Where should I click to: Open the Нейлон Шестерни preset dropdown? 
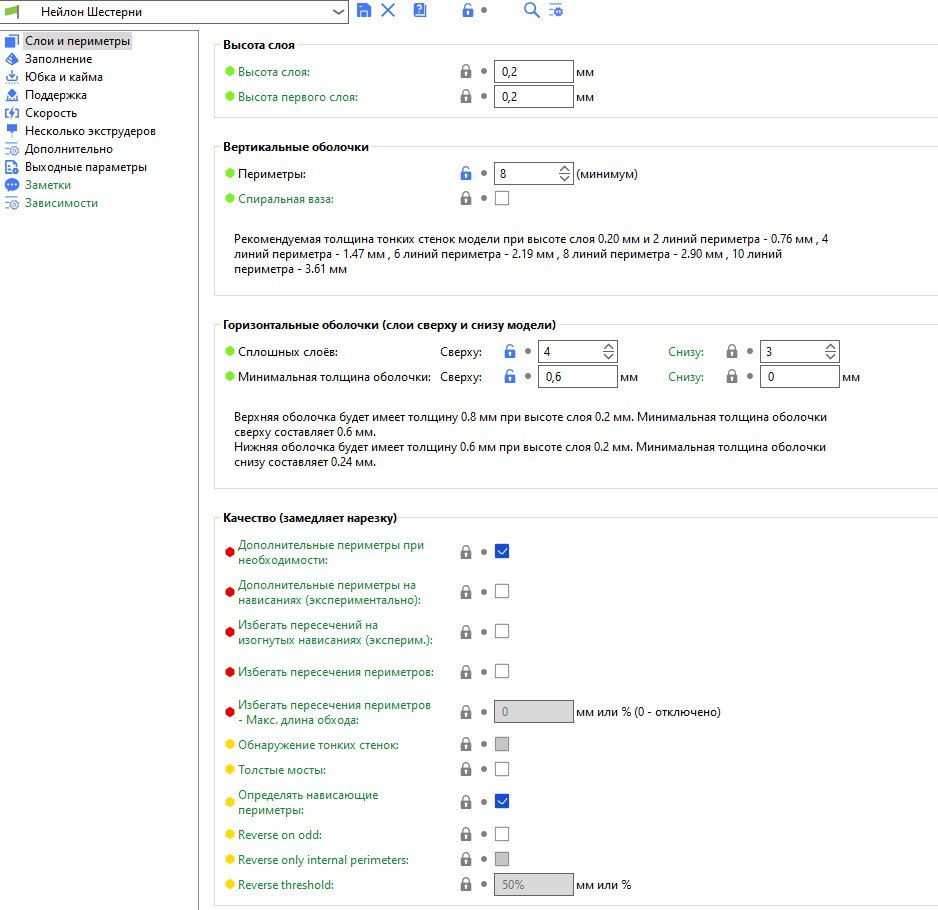coord(338,12)
